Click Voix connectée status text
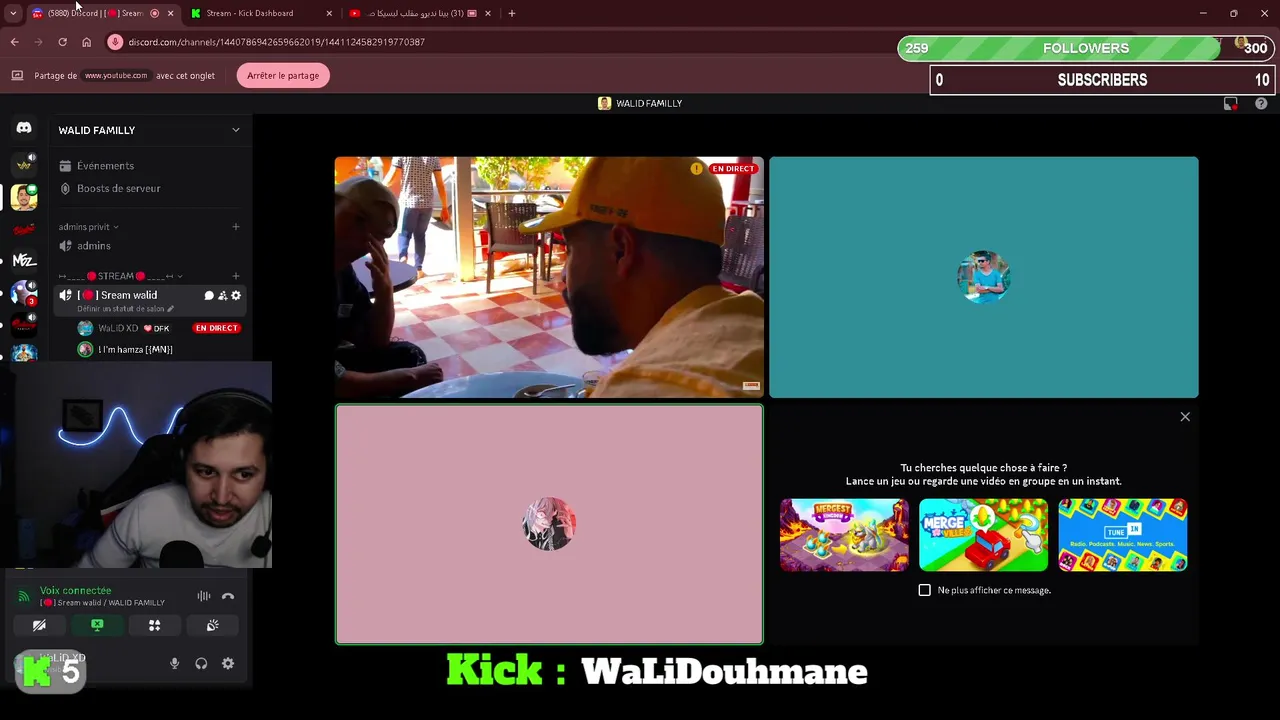1280x720 pixels. (75, 591)
